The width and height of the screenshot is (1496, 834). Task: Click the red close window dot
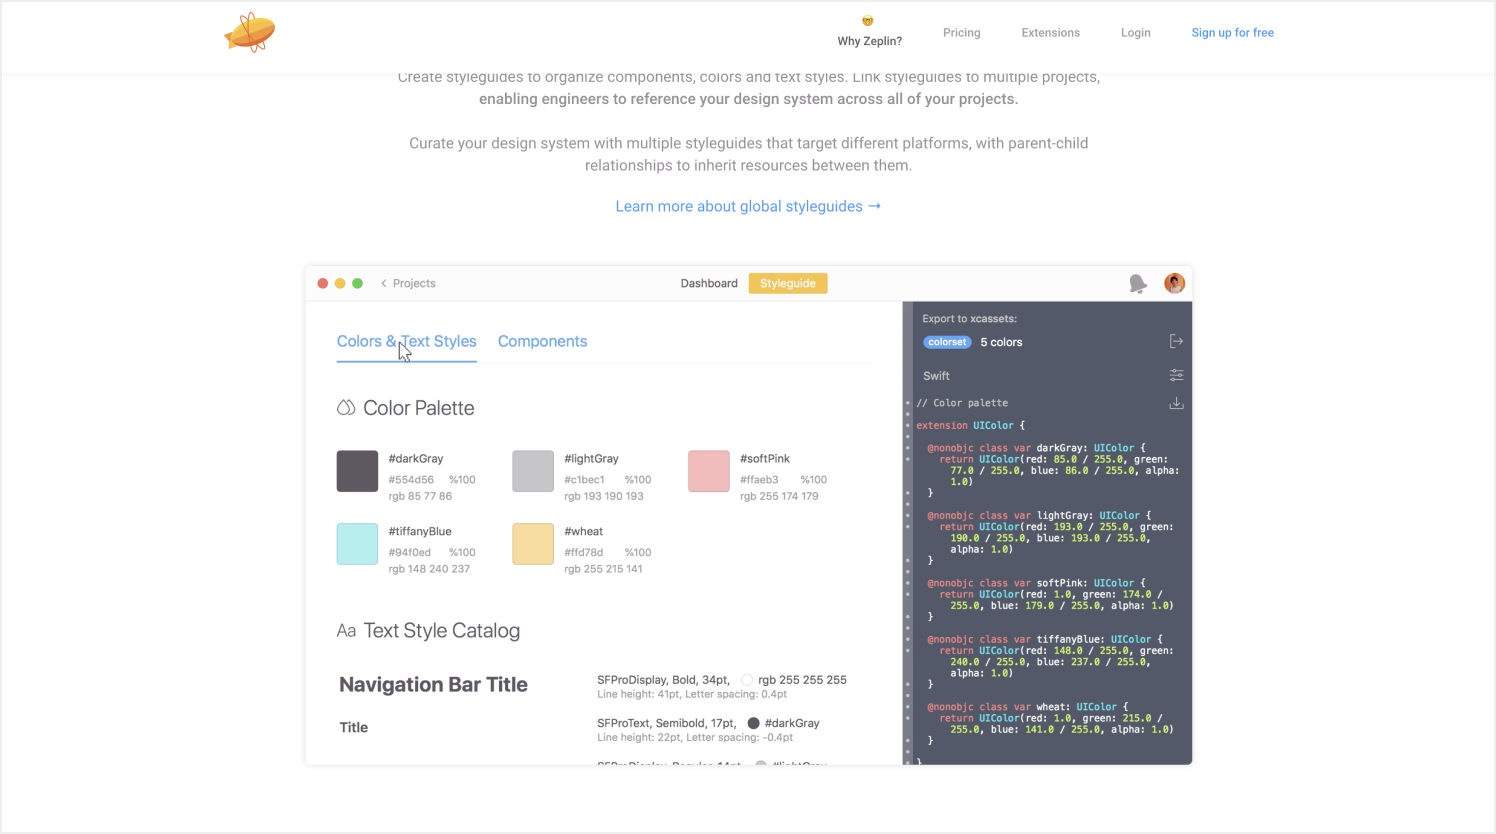(323, 284)
